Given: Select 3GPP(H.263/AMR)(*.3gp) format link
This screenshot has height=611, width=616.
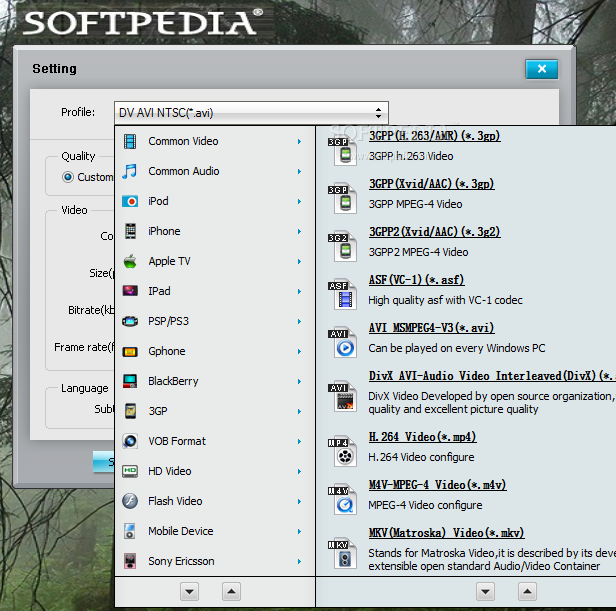Looking at the screenshot, I should click(434, 136).
